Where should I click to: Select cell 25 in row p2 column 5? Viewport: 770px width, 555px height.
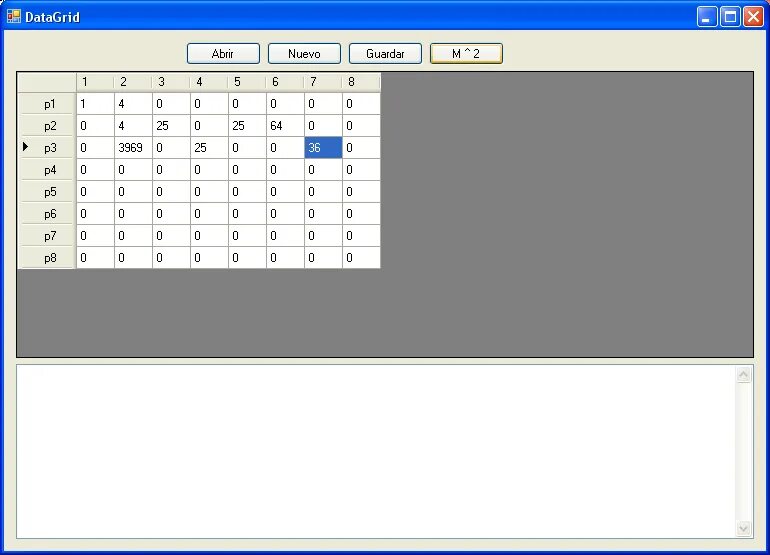point(247,126)
